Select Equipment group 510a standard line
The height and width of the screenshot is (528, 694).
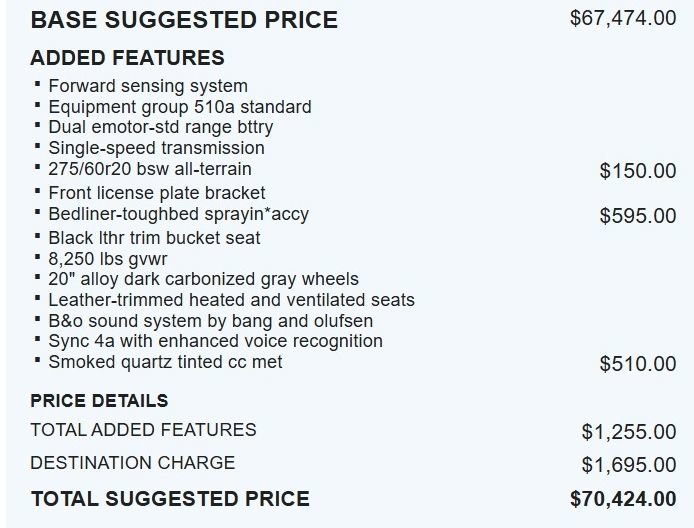[179, 106]
